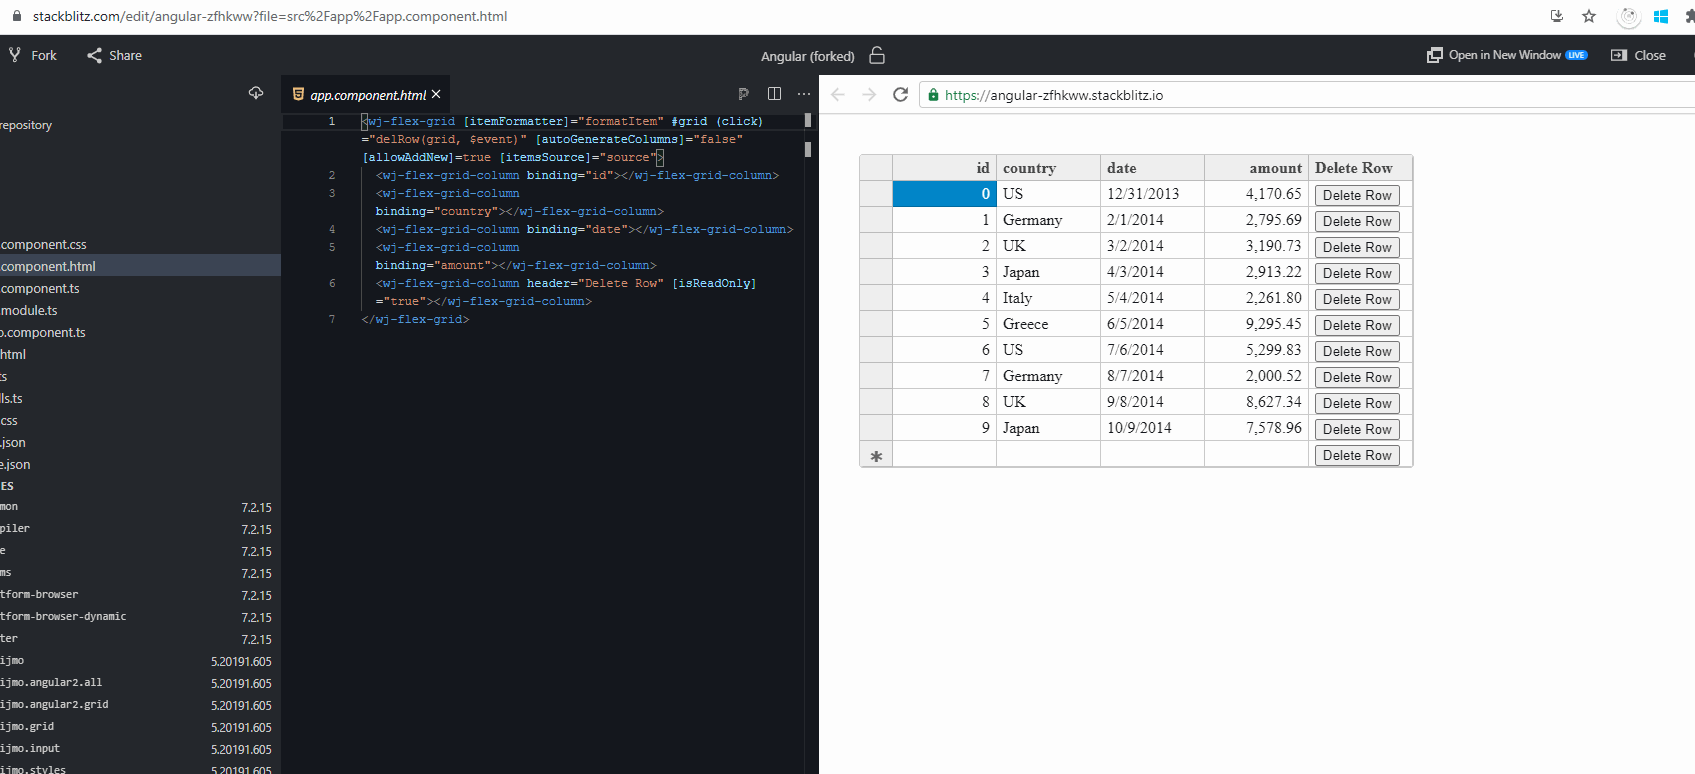1695x774 pixels.
Task: Split the editor view
Action: coord(774,94)
